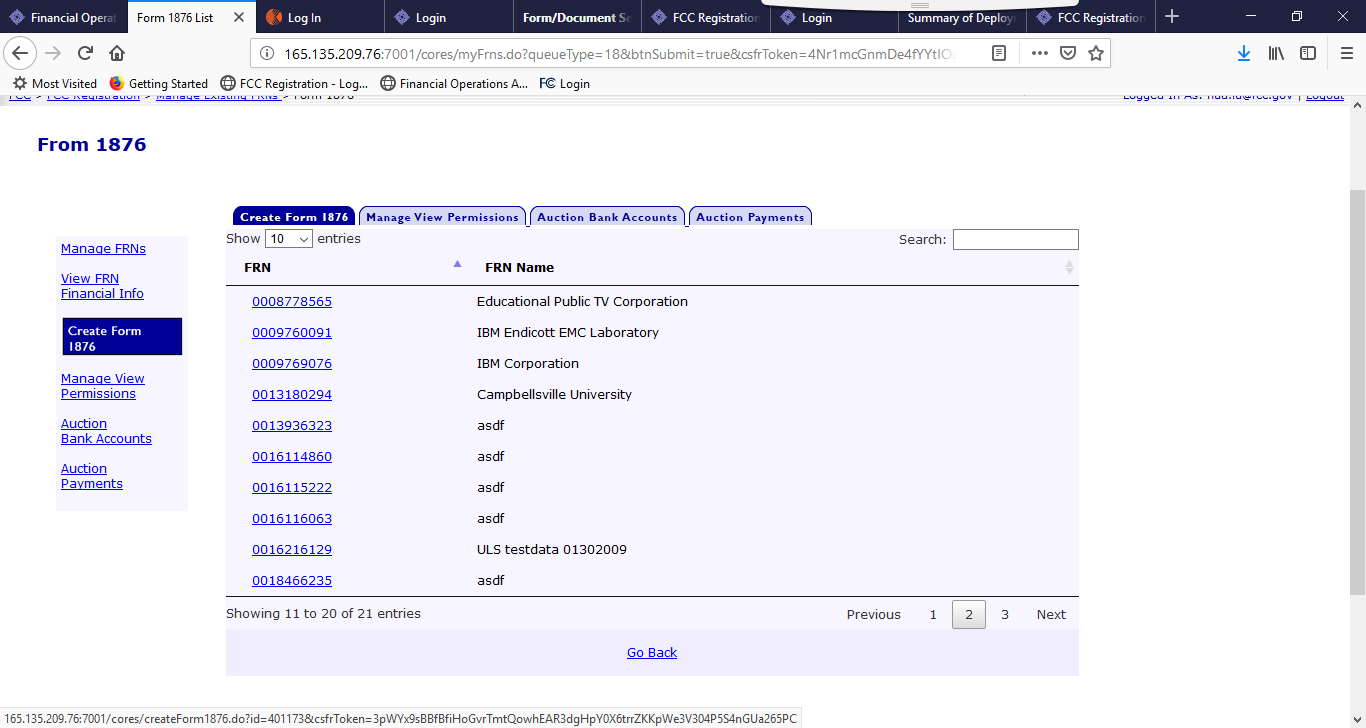Open Auction Bank Accounts in the left sidebar

coord(106,431)
